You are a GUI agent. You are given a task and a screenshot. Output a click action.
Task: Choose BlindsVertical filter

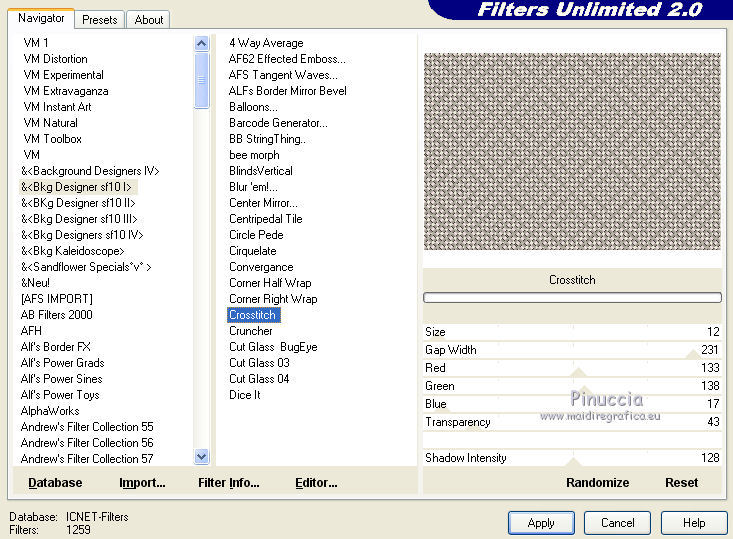click(x=261, y=171)
